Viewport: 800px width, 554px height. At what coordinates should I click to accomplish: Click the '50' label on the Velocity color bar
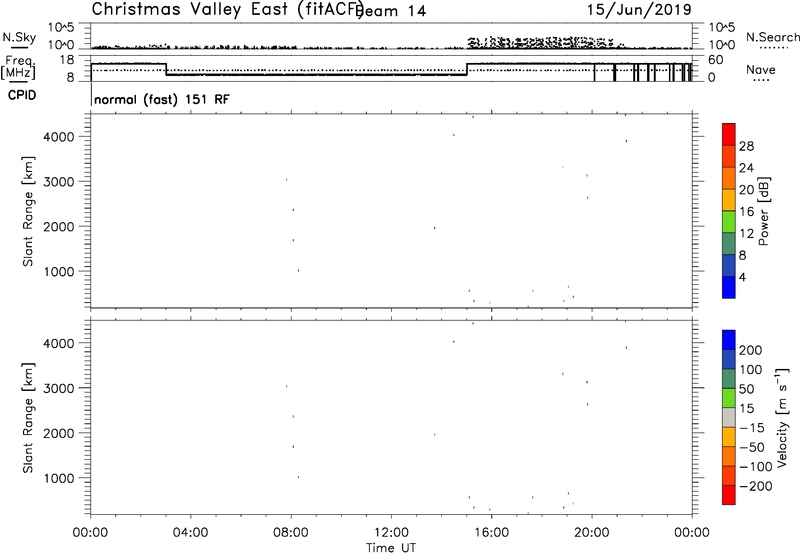[x=746, y=389]
